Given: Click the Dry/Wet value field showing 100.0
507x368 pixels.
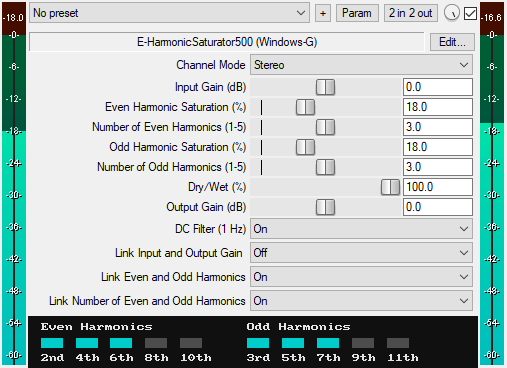Looking at the screenshot, I should (x=438, y=187).
